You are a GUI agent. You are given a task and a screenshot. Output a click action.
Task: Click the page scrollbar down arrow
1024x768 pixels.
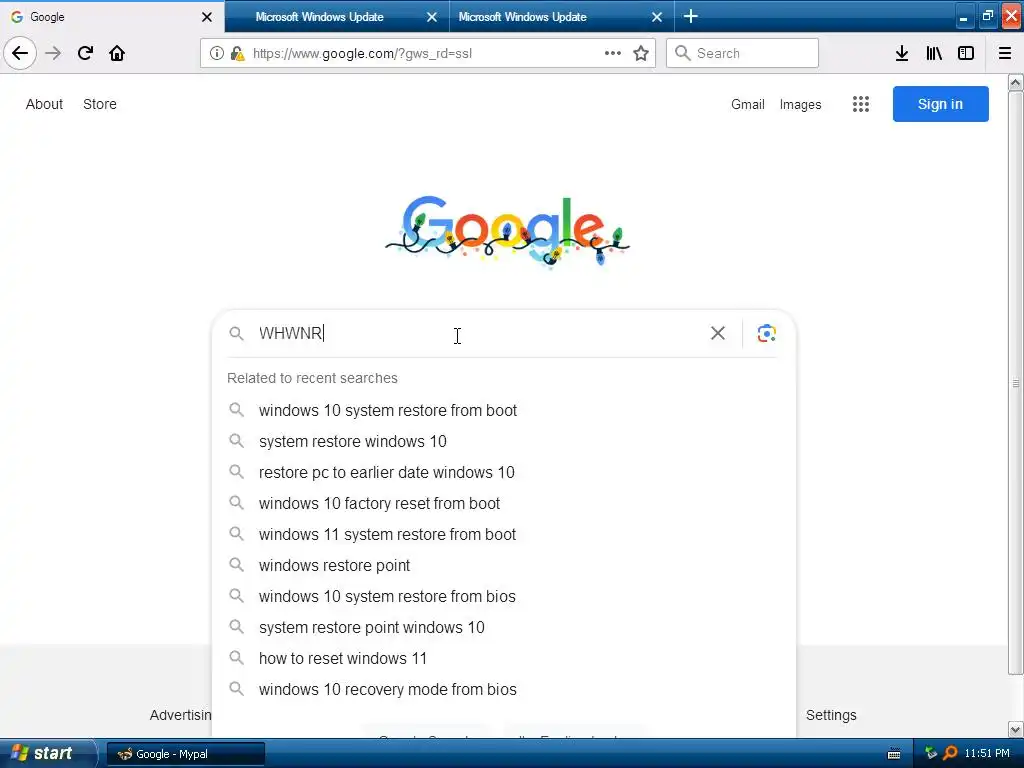[x=1016, y=729]
